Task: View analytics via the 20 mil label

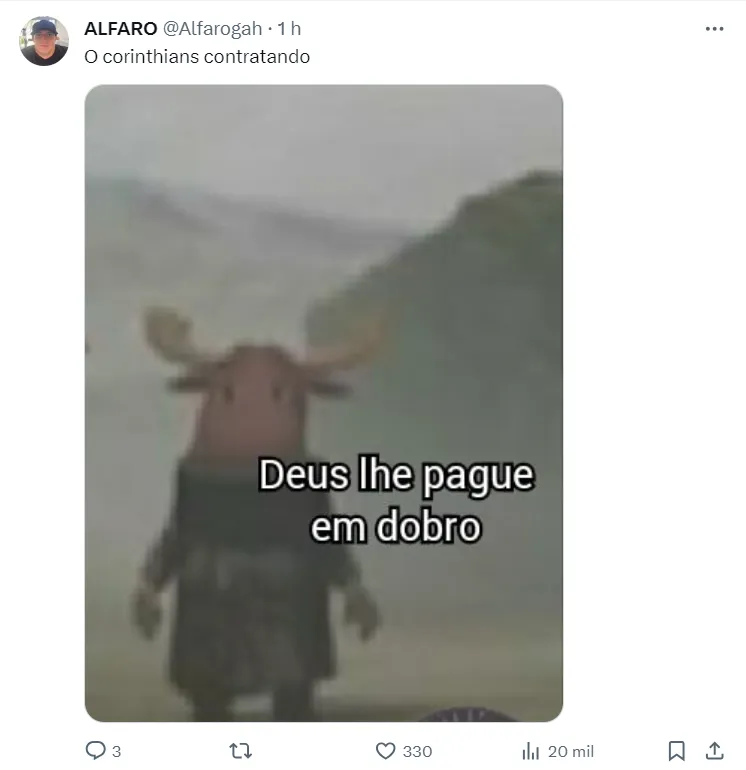Action: [x=571, y=751]
